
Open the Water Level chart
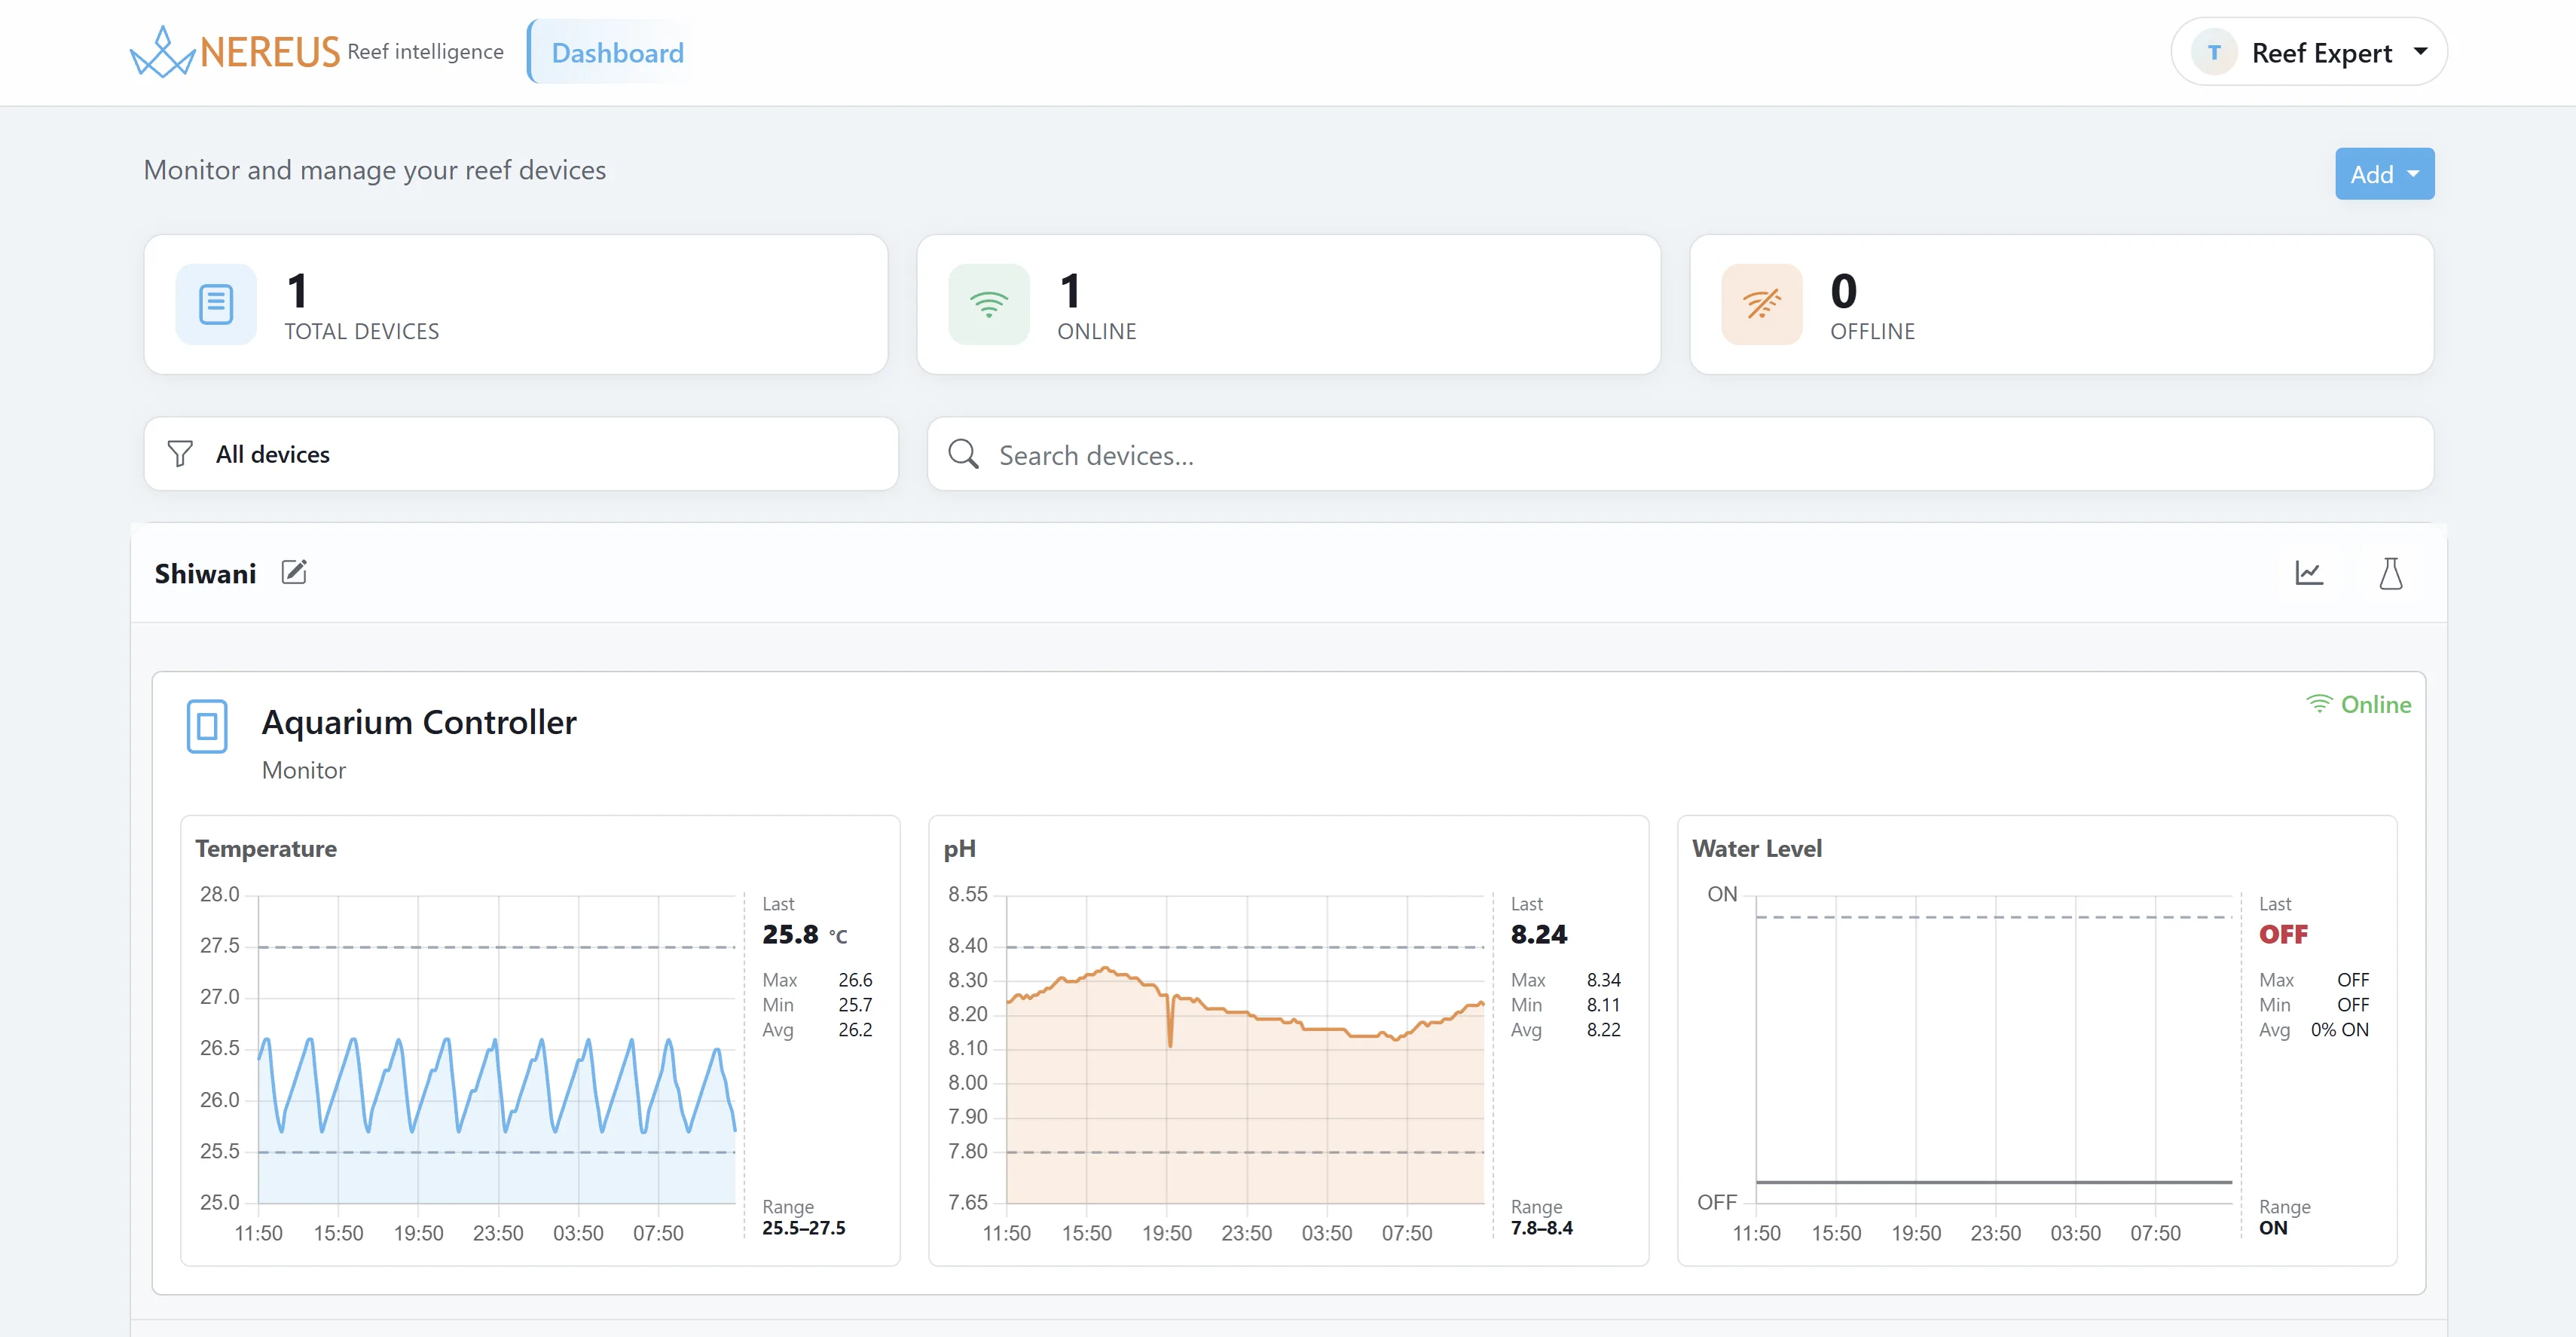tap(1994, 1050)
